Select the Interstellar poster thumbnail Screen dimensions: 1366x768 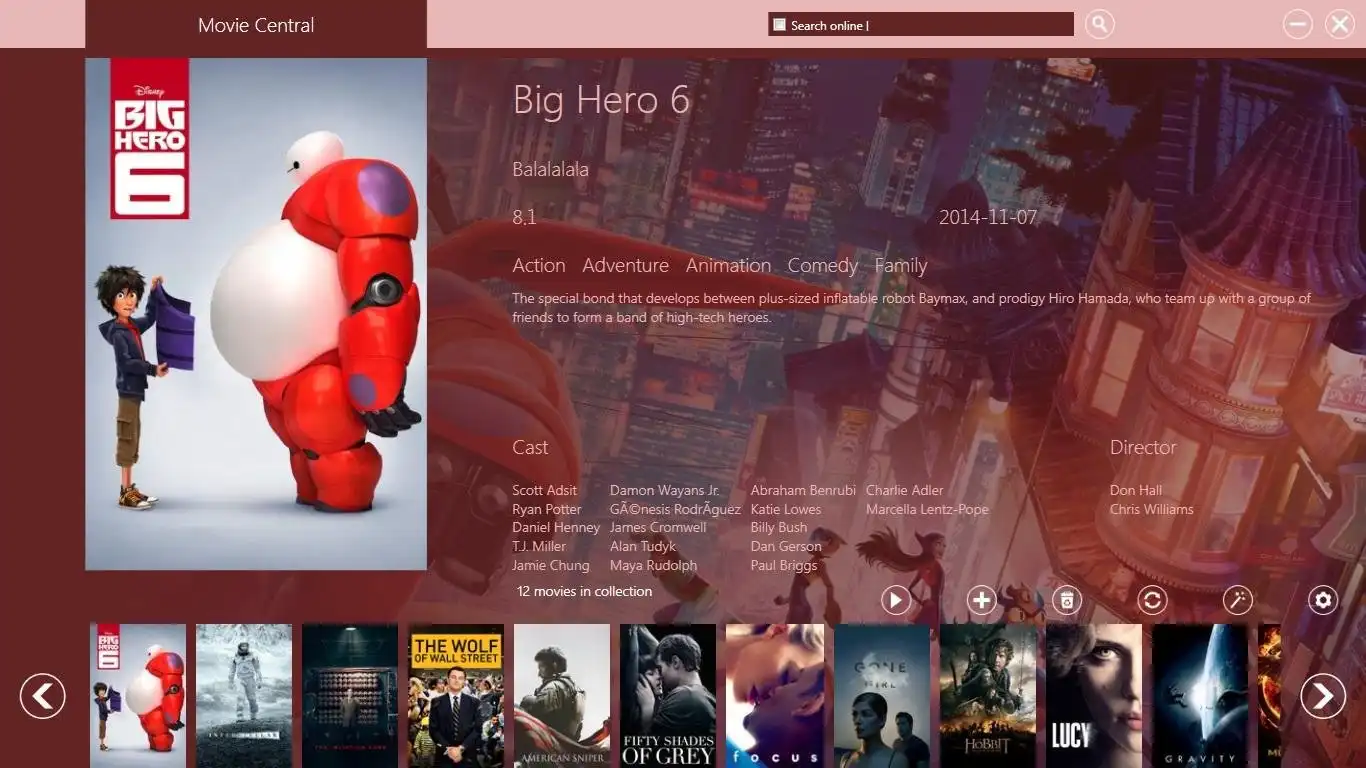244,696
